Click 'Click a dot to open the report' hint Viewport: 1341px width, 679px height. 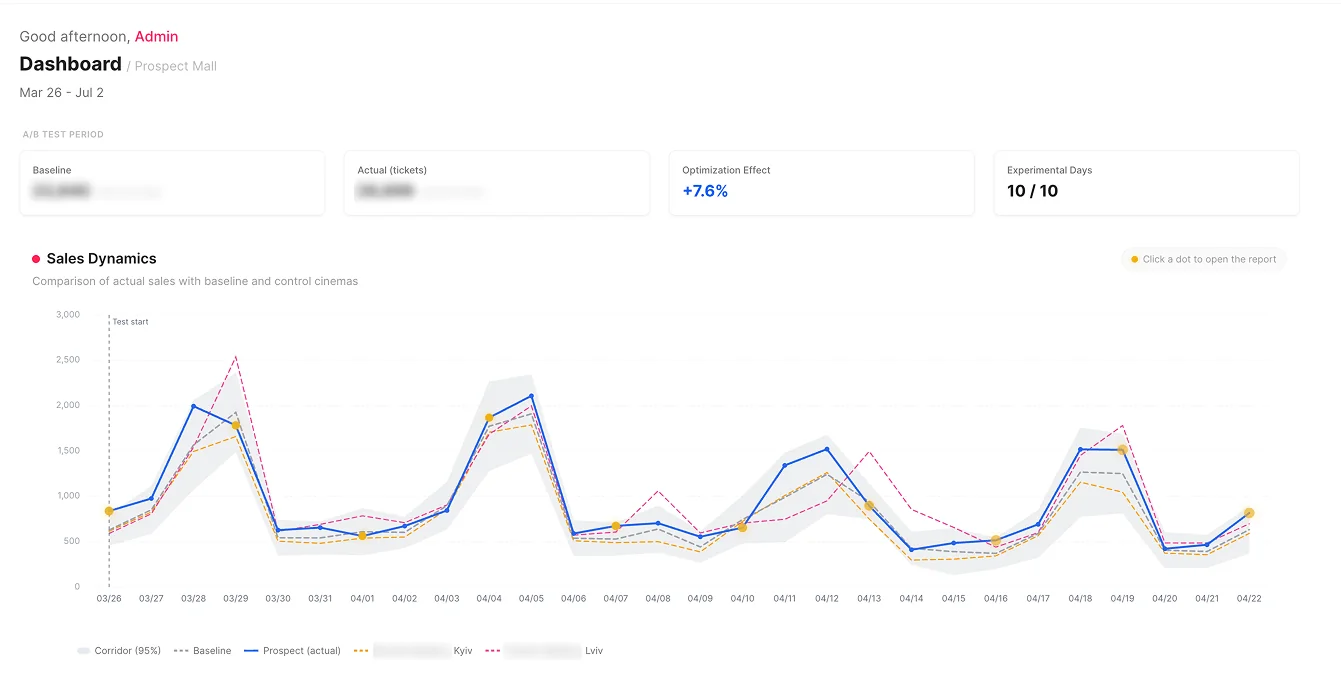1203,259
